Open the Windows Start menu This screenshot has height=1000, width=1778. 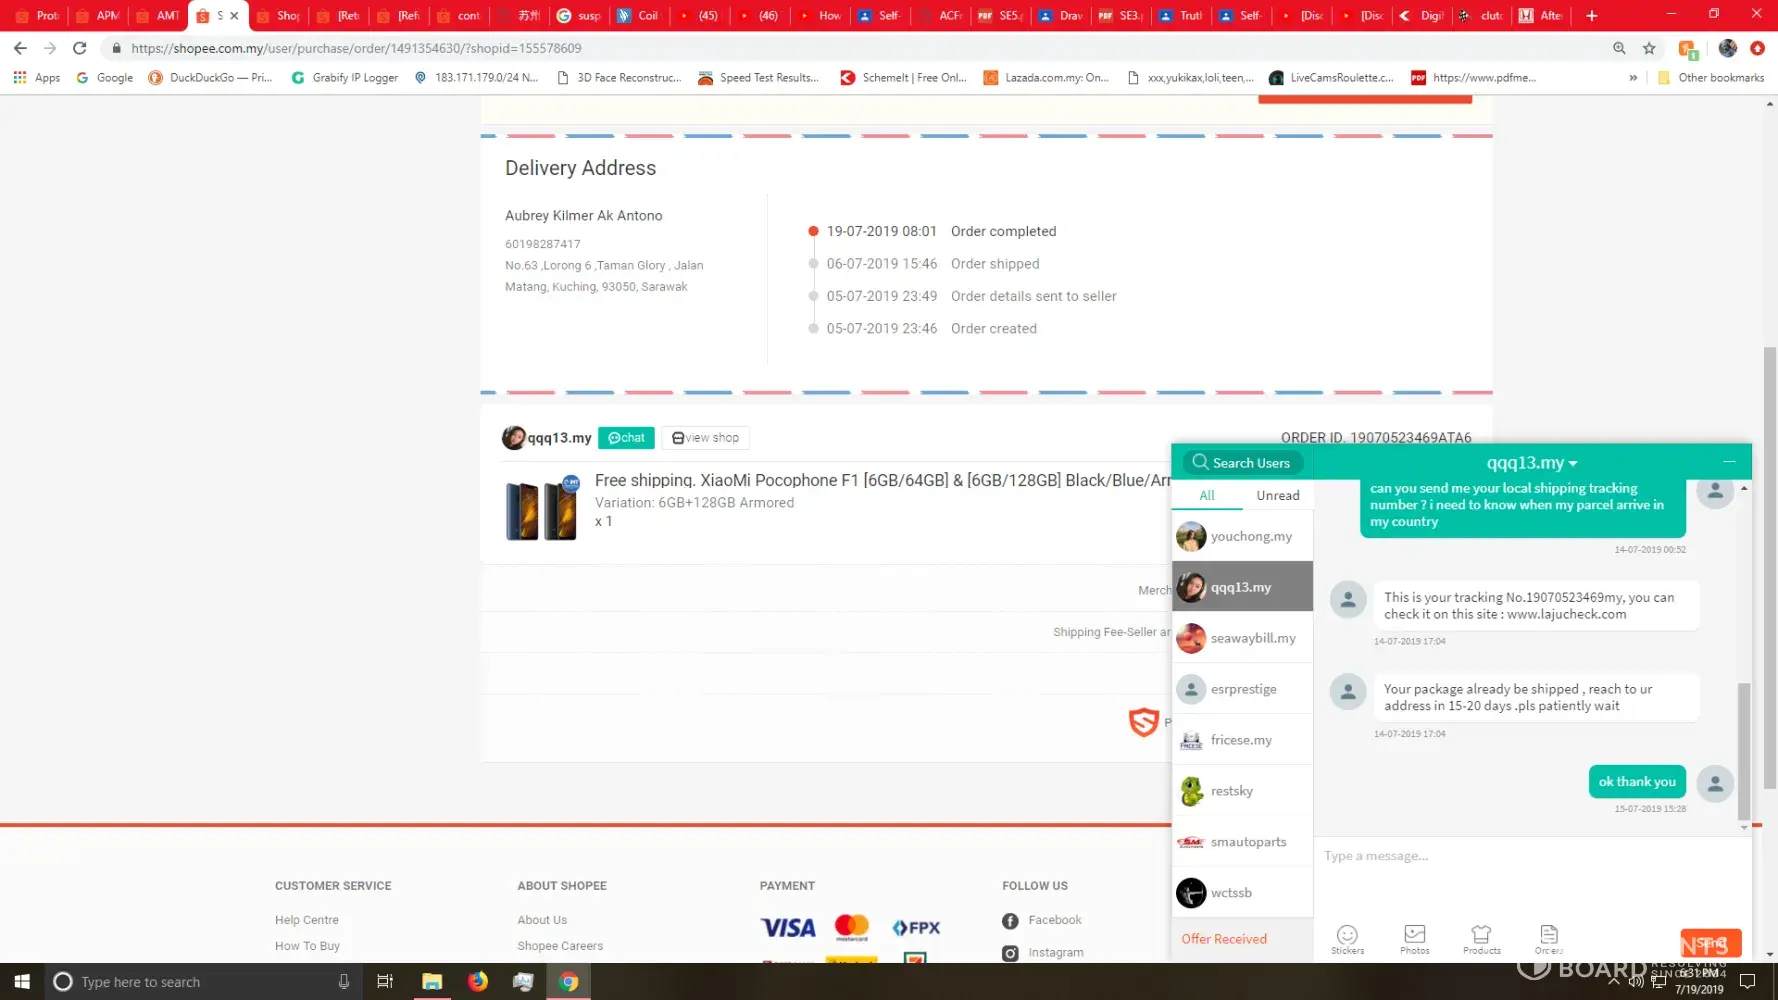(x=22, y=982)
